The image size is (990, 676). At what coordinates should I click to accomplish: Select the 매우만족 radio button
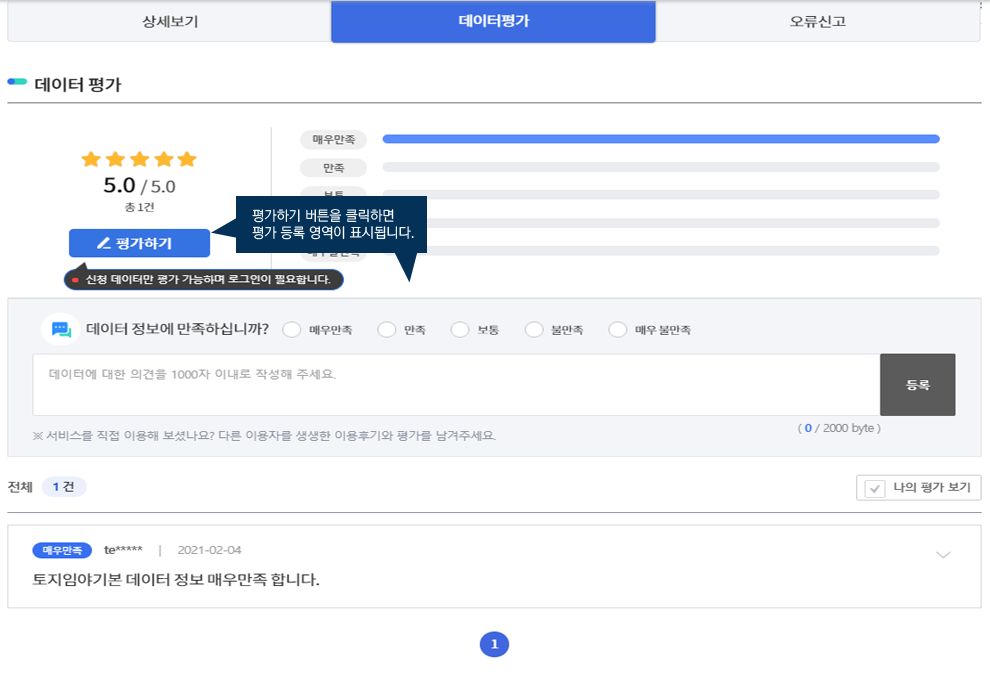293,330
